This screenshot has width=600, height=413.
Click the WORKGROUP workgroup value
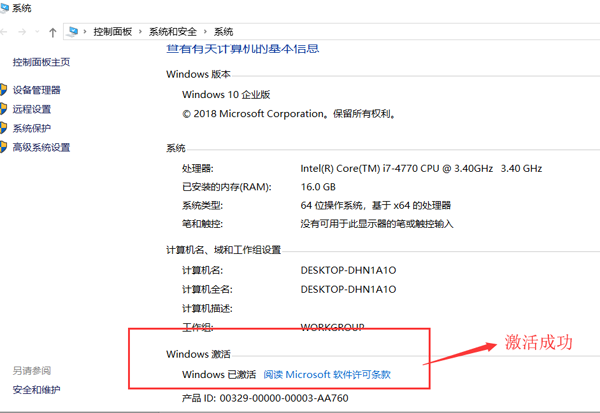point(332,327)
